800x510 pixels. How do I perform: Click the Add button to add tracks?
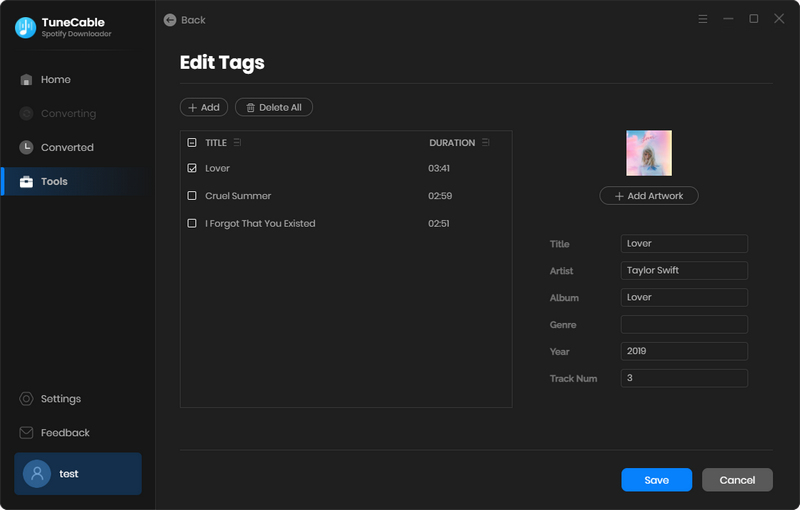(204, 107)
